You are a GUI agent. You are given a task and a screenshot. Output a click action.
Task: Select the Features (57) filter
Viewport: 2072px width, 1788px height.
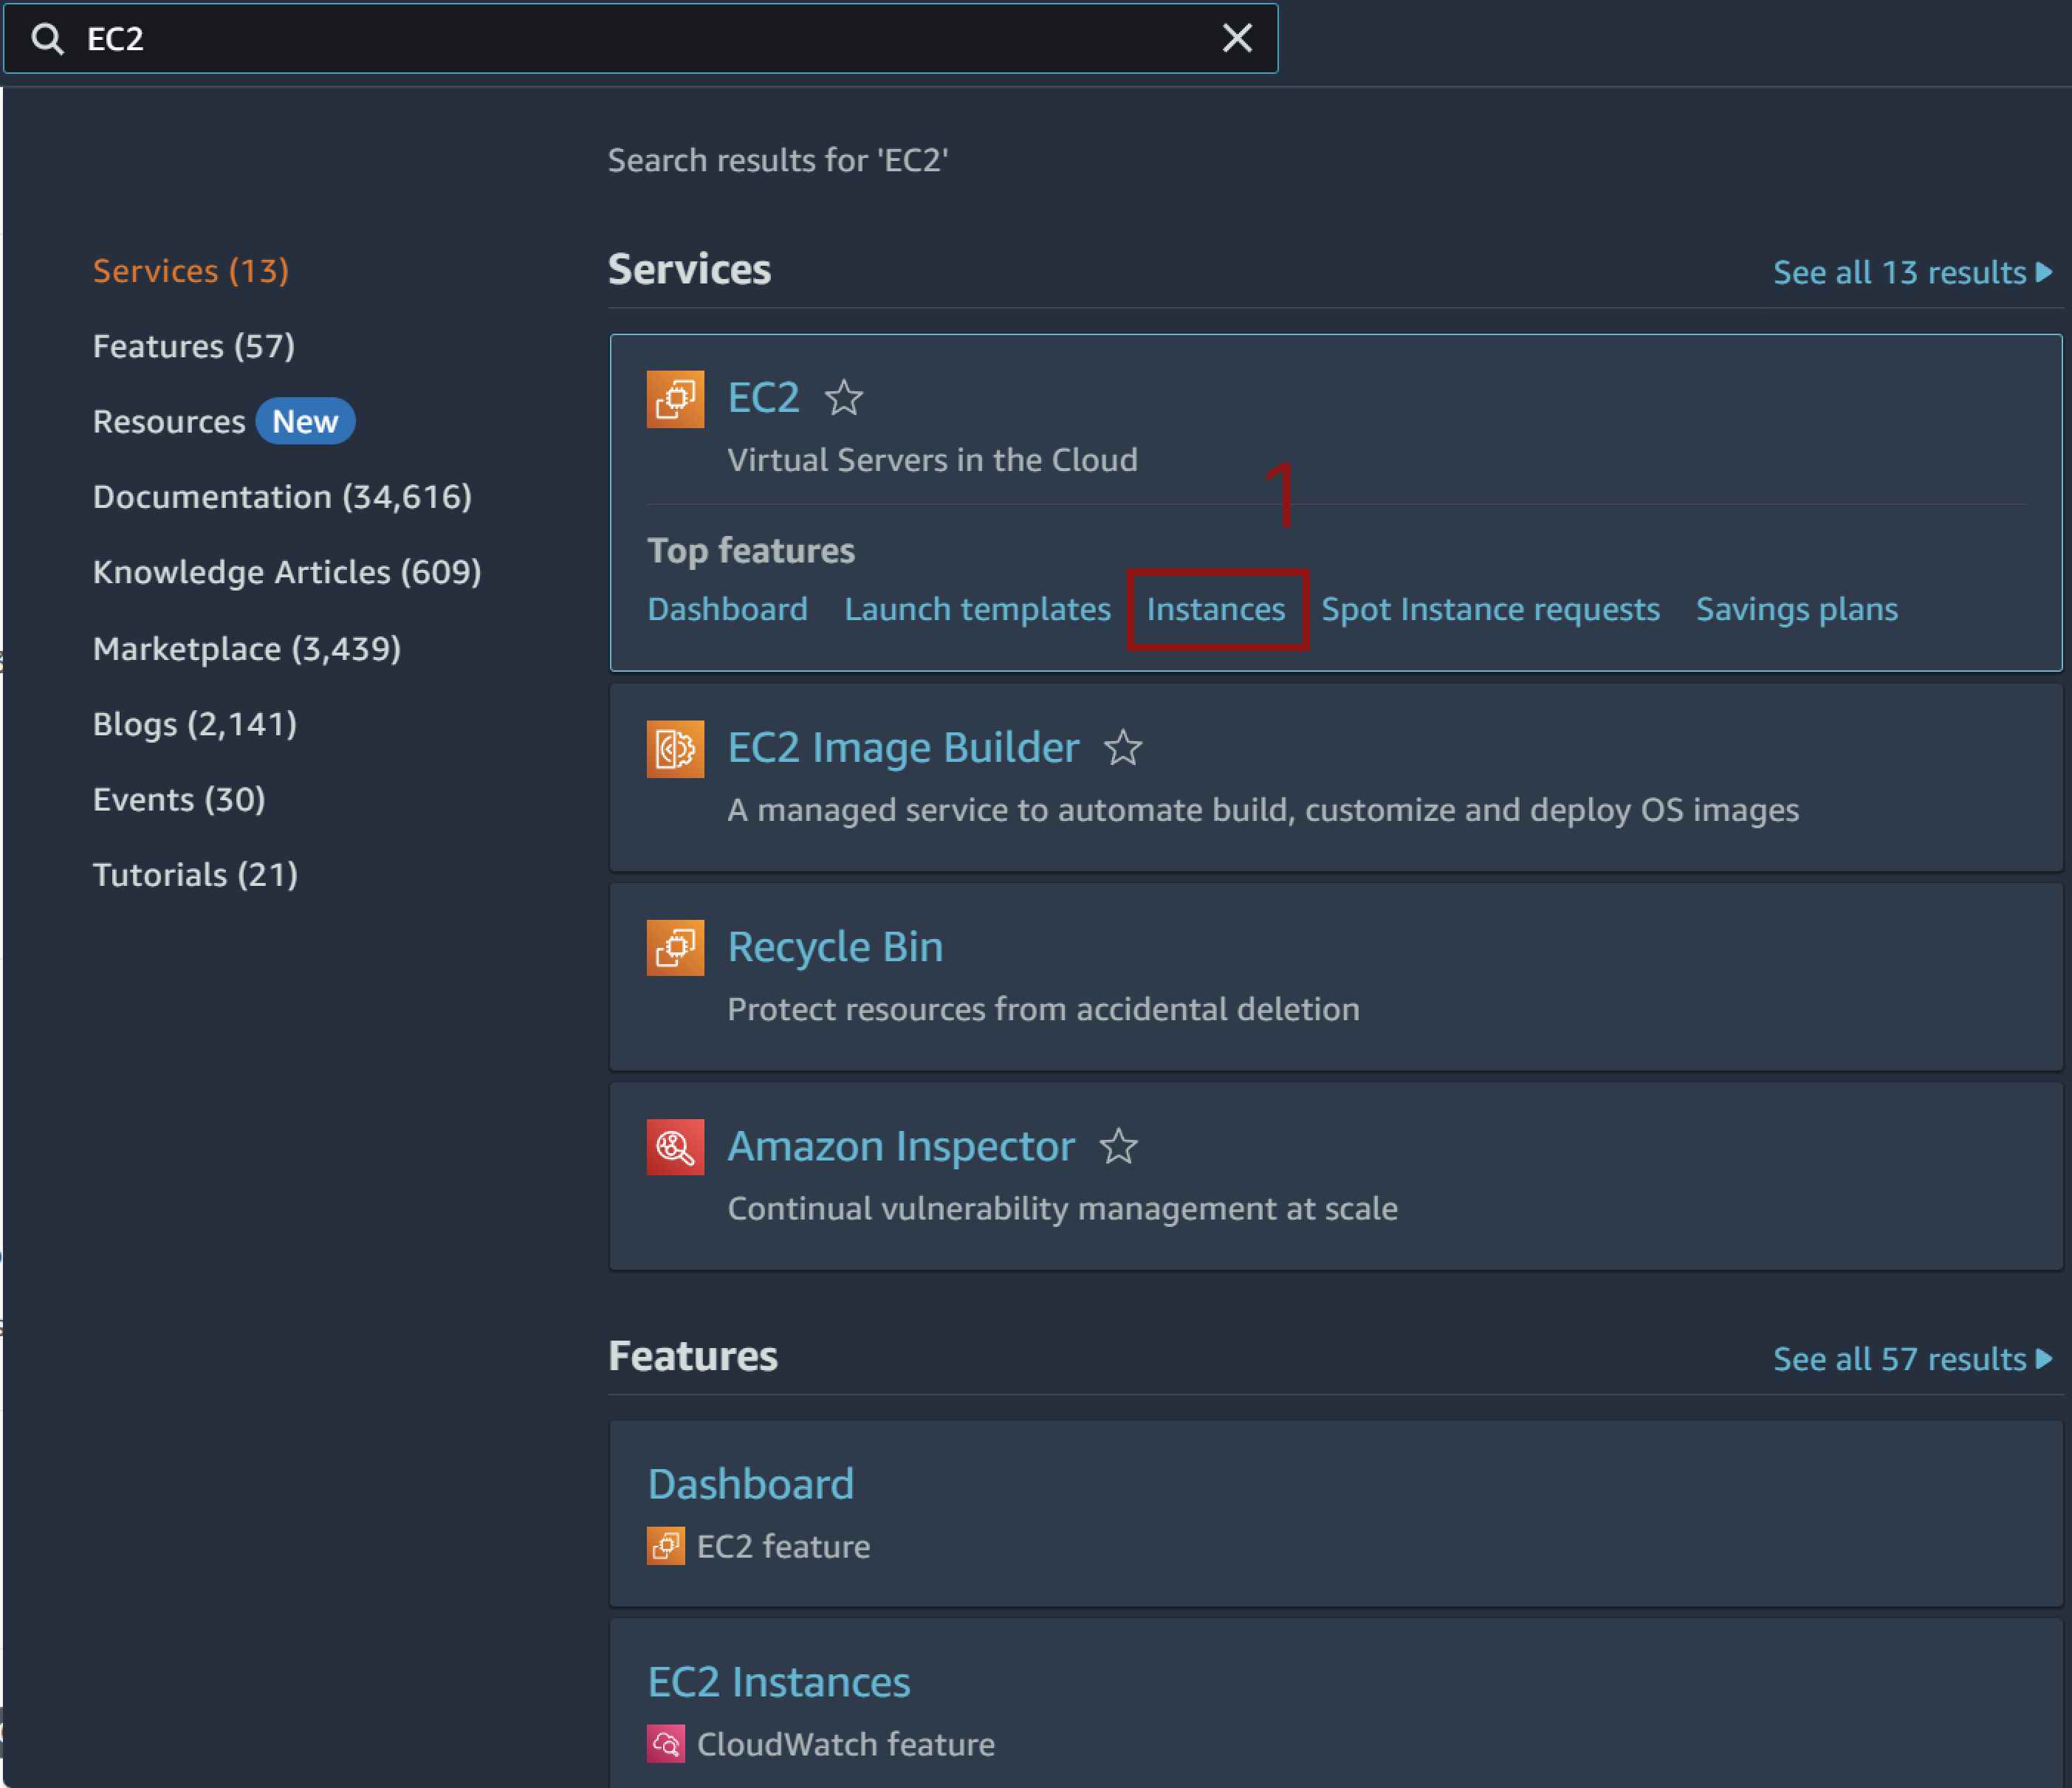coord(194,346)
